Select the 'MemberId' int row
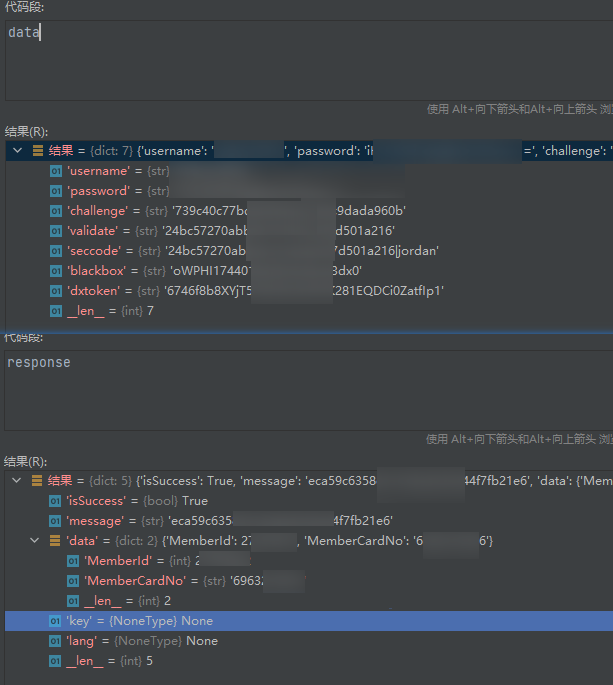613x685 pixels. tap(309, 560)
